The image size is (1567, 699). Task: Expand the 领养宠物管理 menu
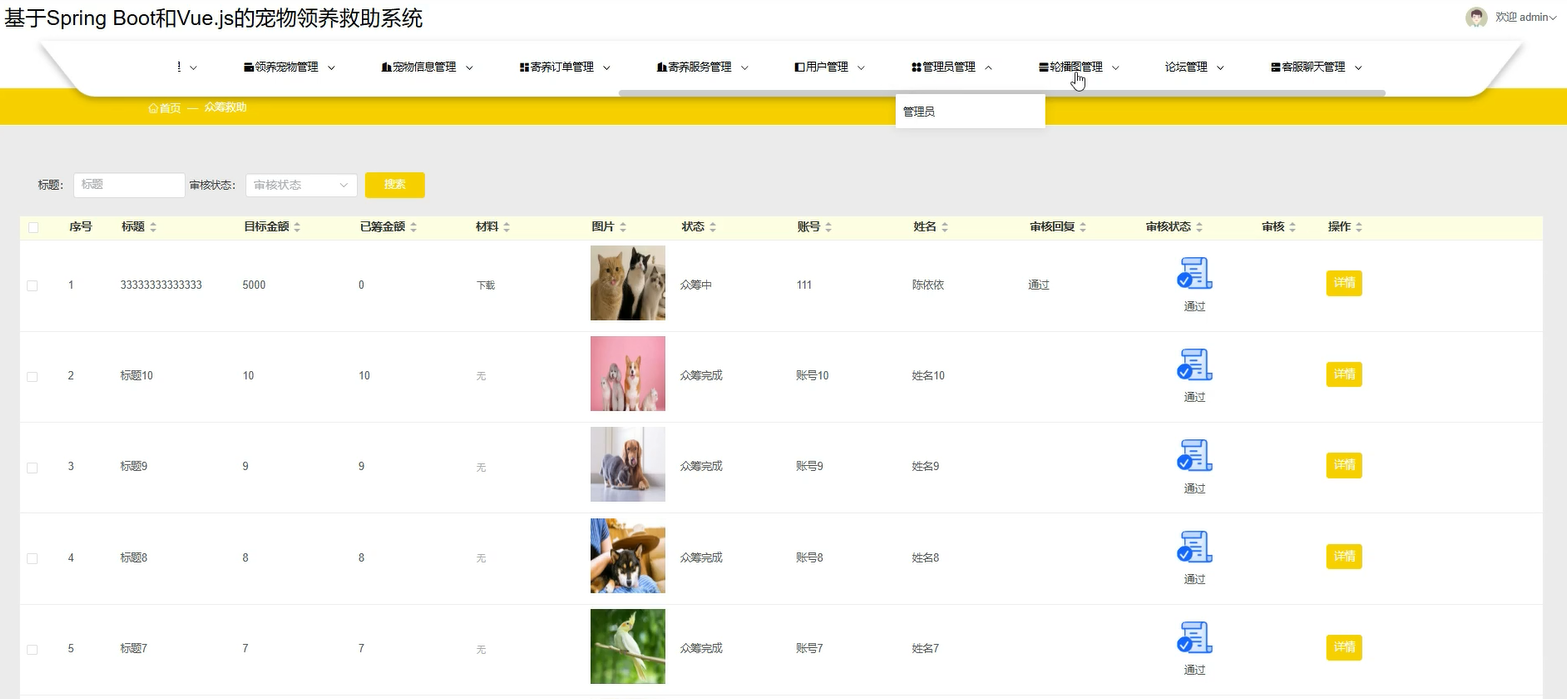click(x=290, y=67)
